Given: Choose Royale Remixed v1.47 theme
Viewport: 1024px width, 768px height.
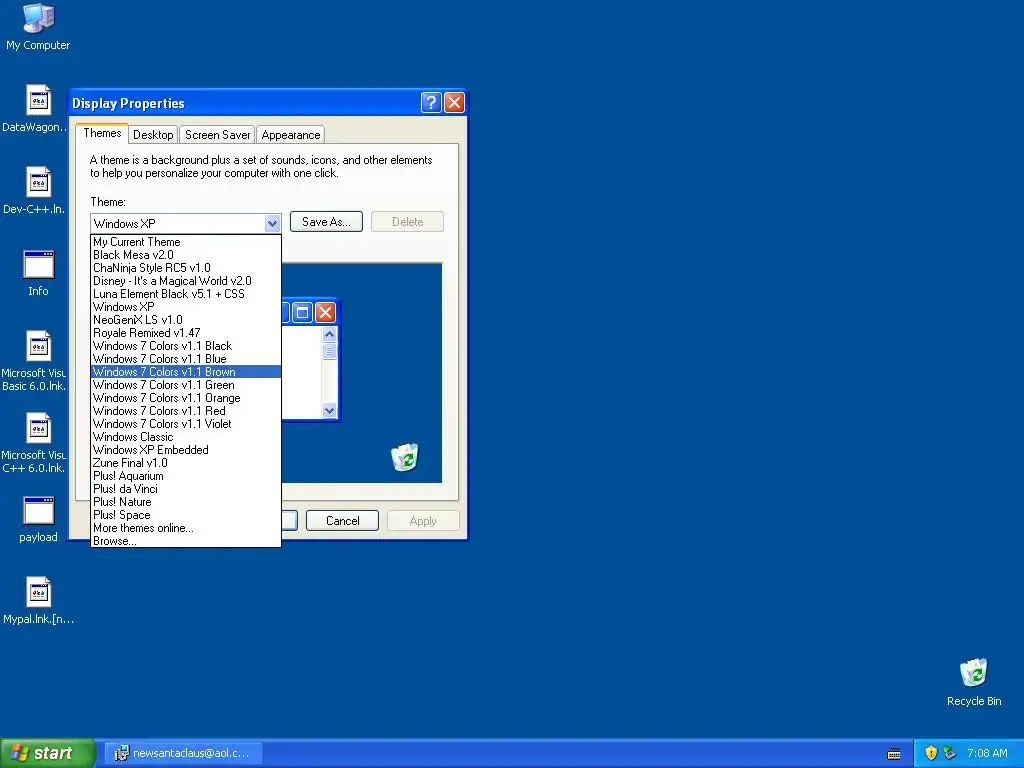Looking at the screenshot, I should (185, 333).
